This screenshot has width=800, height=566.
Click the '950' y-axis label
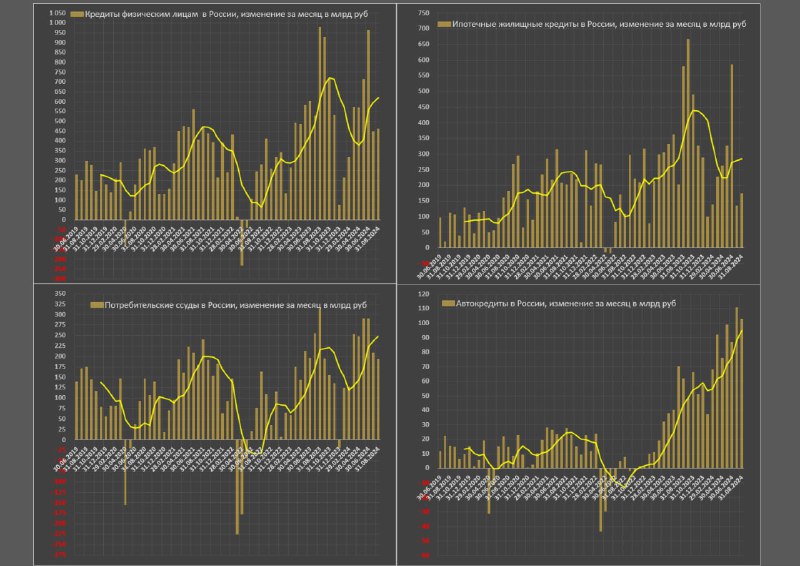coord(60,33)
